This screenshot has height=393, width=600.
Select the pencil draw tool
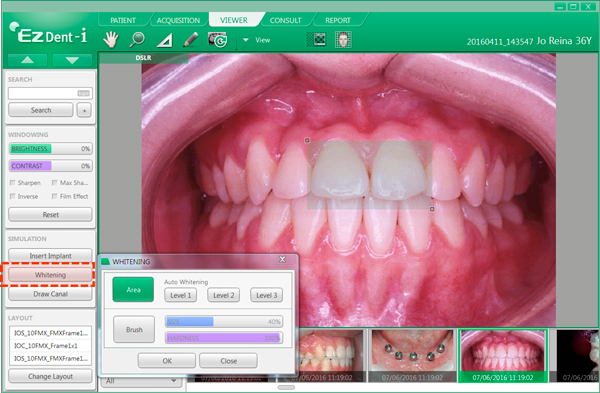tap(190, 39)
